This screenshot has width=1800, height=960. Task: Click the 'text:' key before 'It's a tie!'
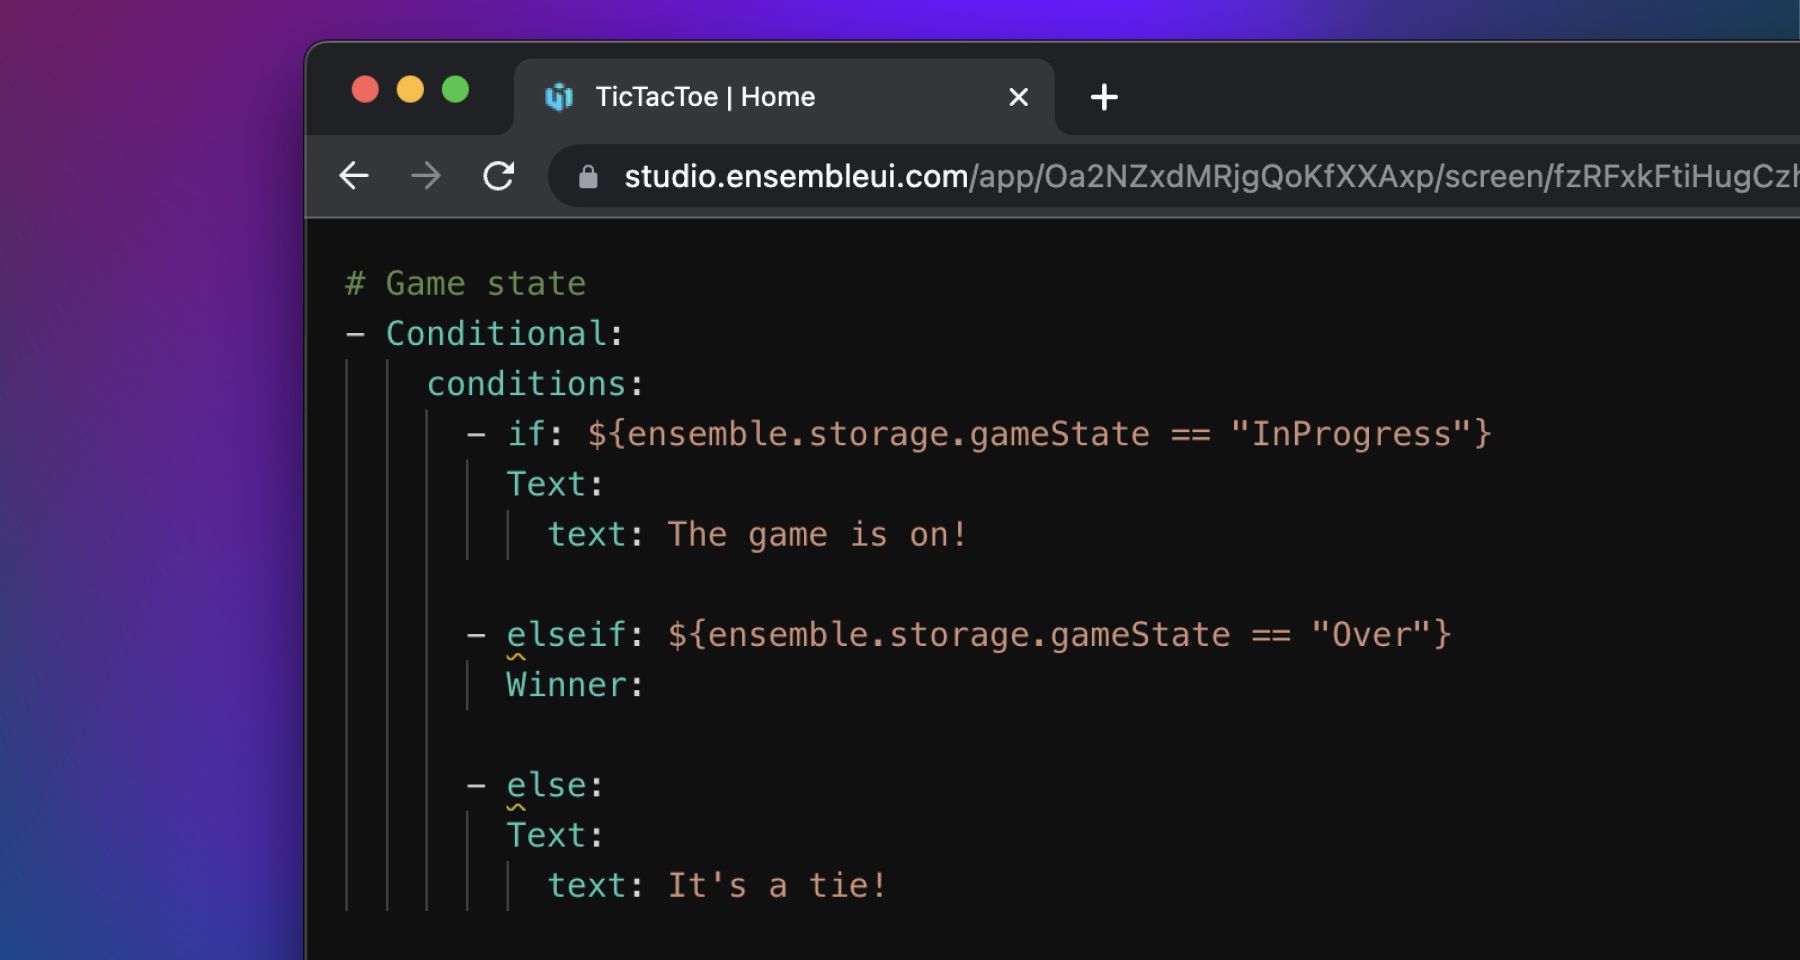(x=595, y=885)
